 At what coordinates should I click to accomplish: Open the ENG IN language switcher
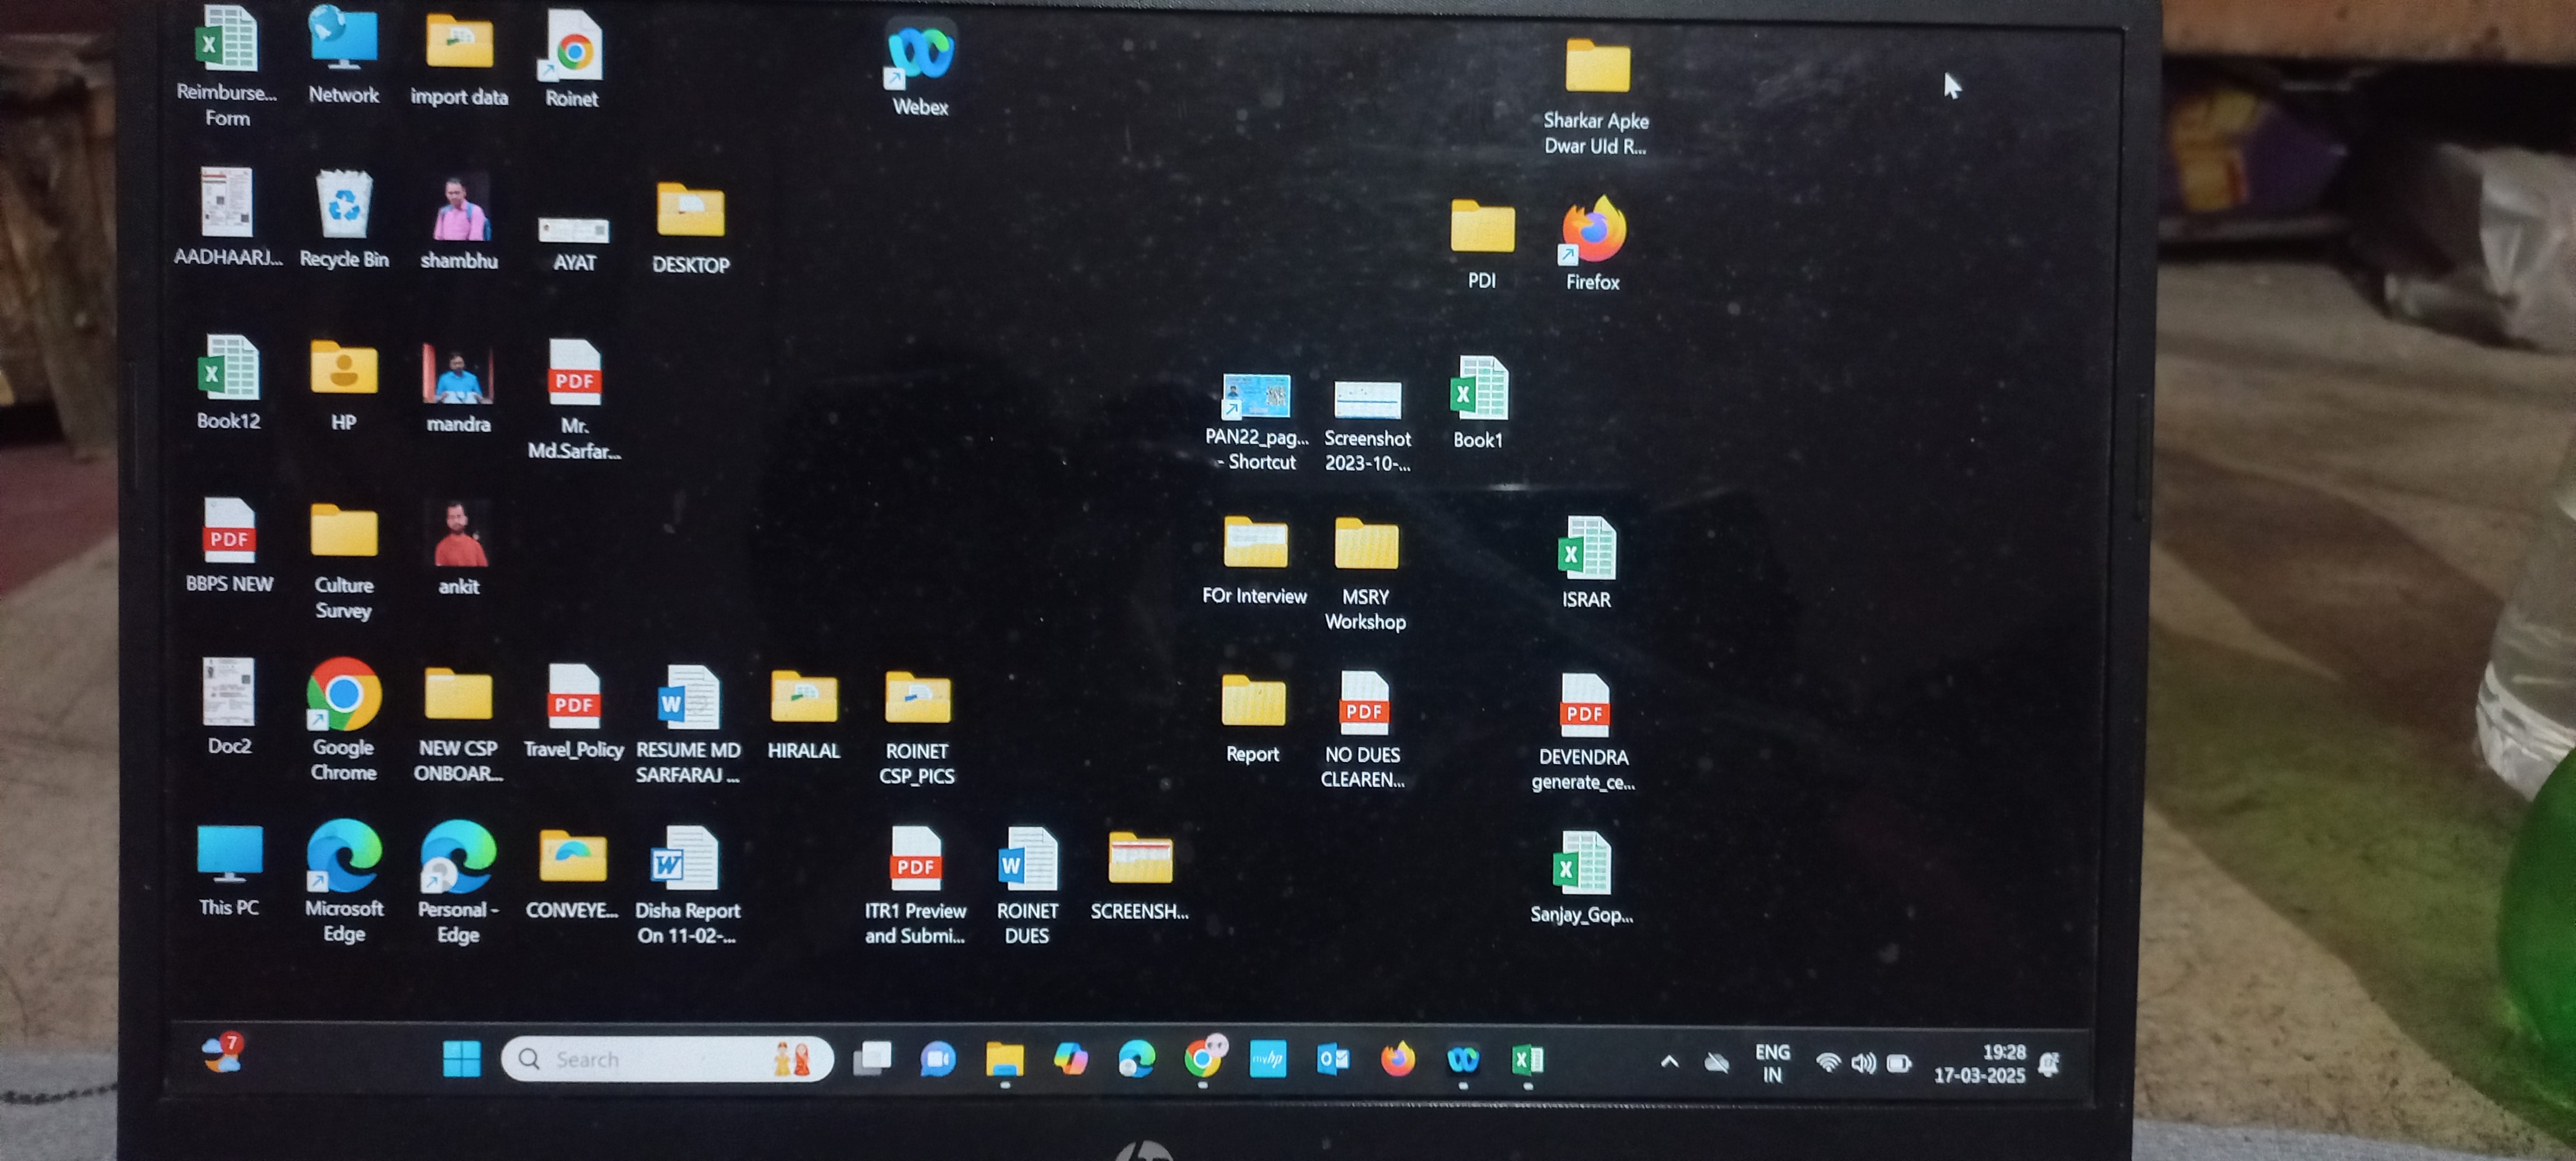pos(1772,1063)
